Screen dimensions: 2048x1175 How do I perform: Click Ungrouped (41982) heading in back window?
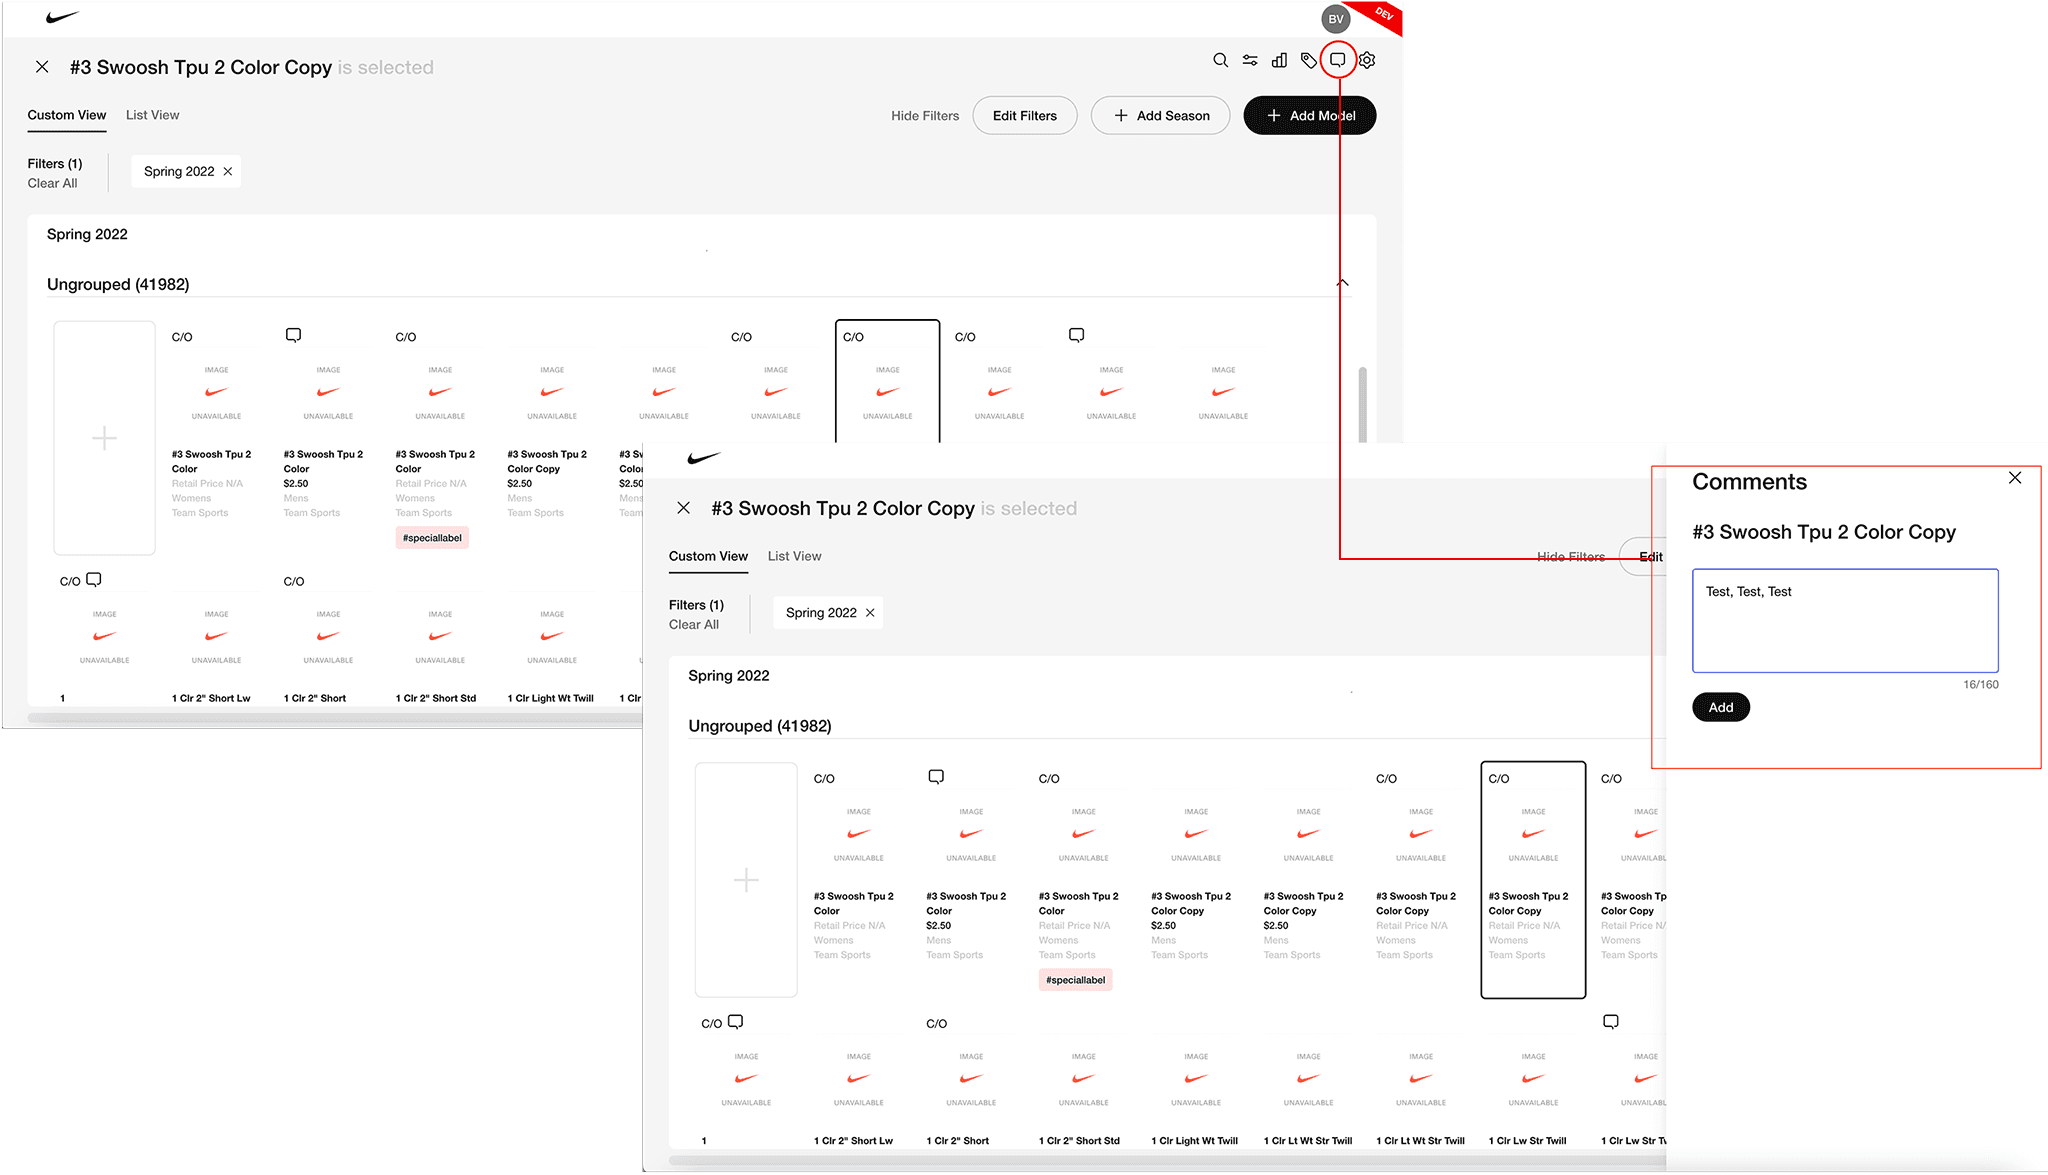click(118, 284)
